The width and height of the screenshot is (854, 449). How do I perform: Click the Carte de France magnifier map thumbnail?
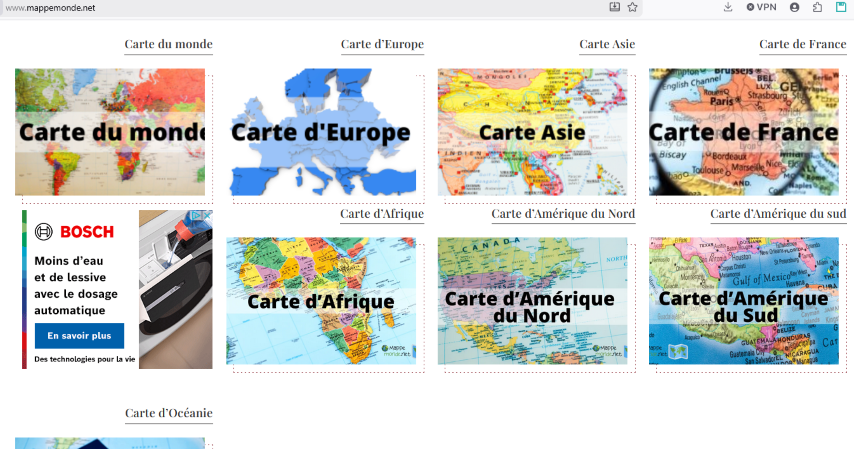click(x=744, y=132)
